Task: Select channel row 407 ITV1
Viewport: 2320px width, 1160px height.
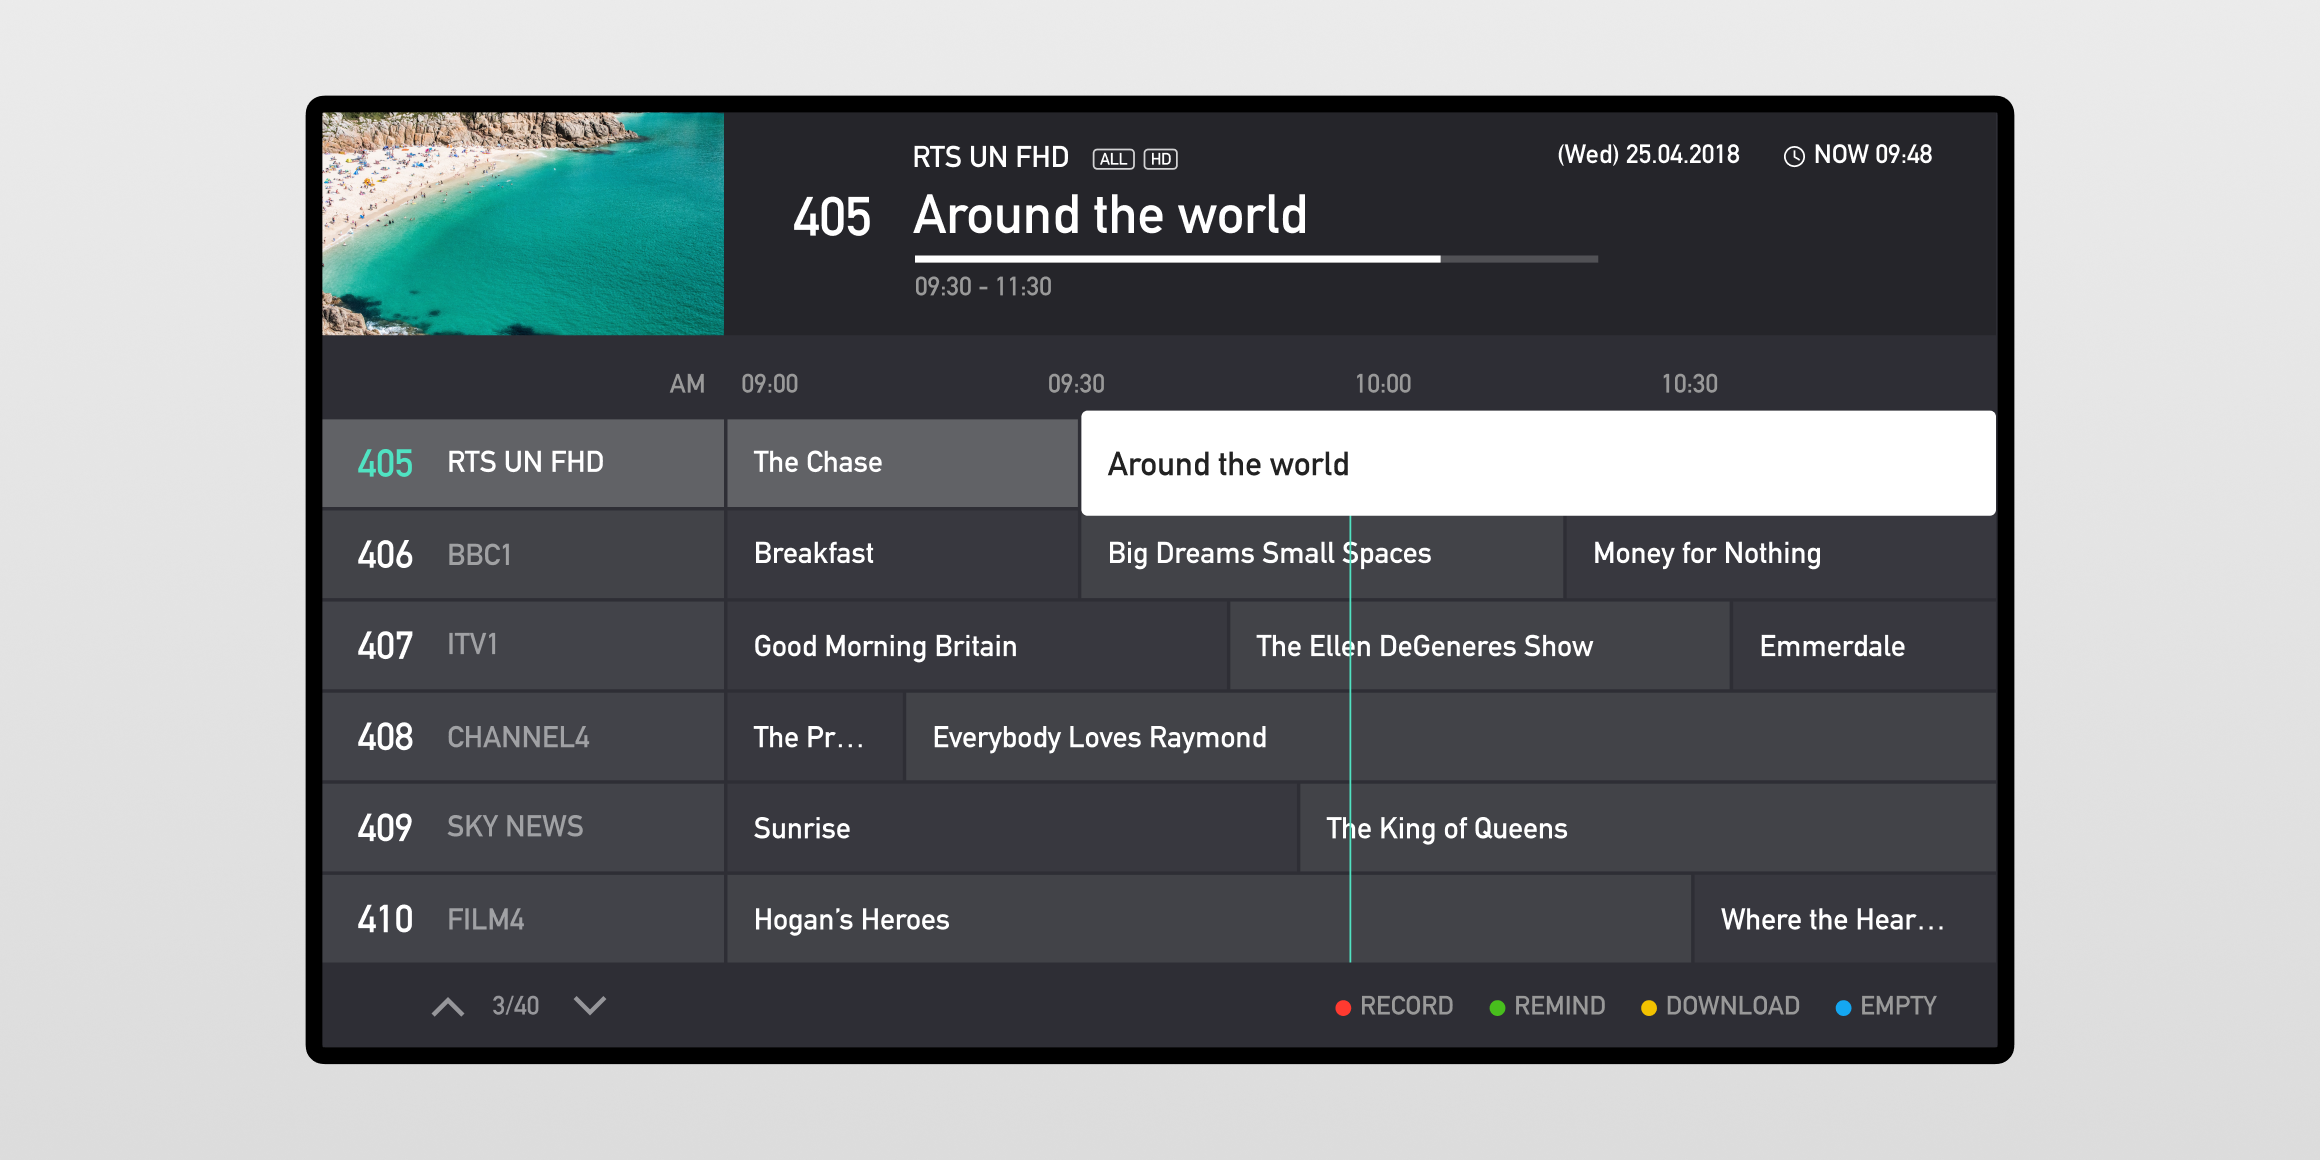Action: coord(520,645)
